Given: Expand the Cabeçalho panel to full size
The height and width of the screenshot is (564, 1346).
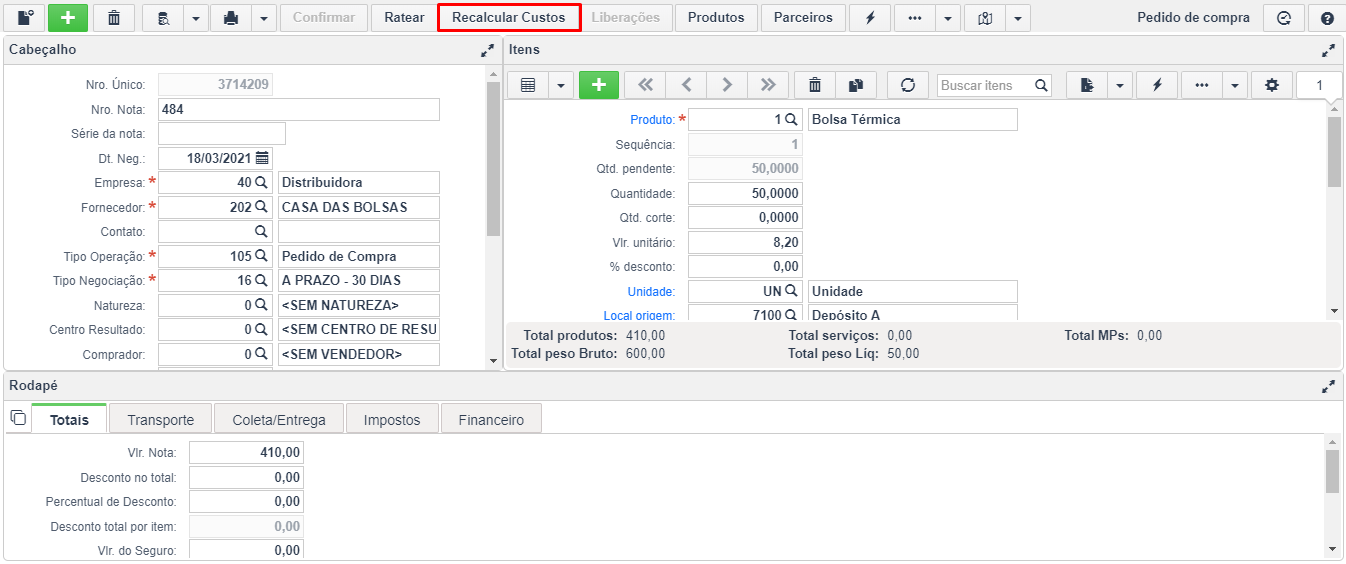Looking at the screenshot, I should click(487, 50).
